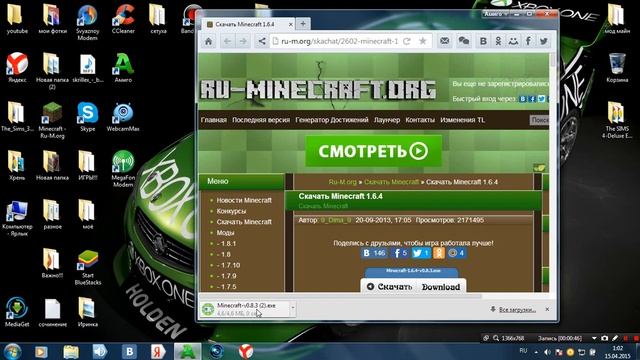Share via VK button showing 146
Screen dimensions: 640x360
pyautogui.click(x=374, y=253)
